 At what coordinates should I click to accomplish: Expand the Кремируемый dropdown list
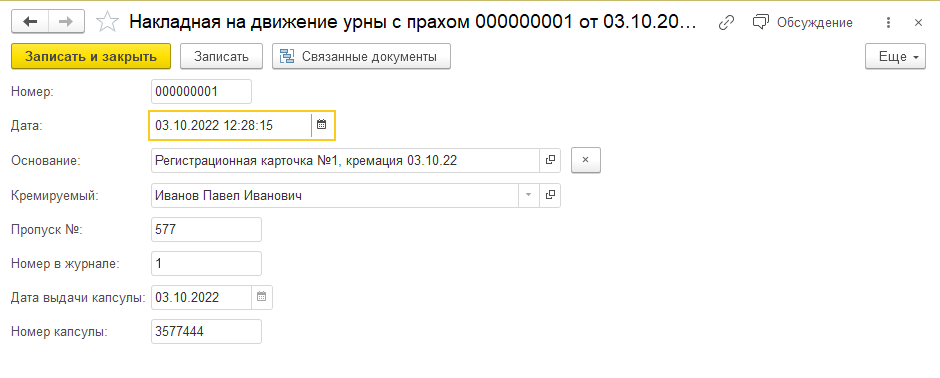[x=529, y=195]
